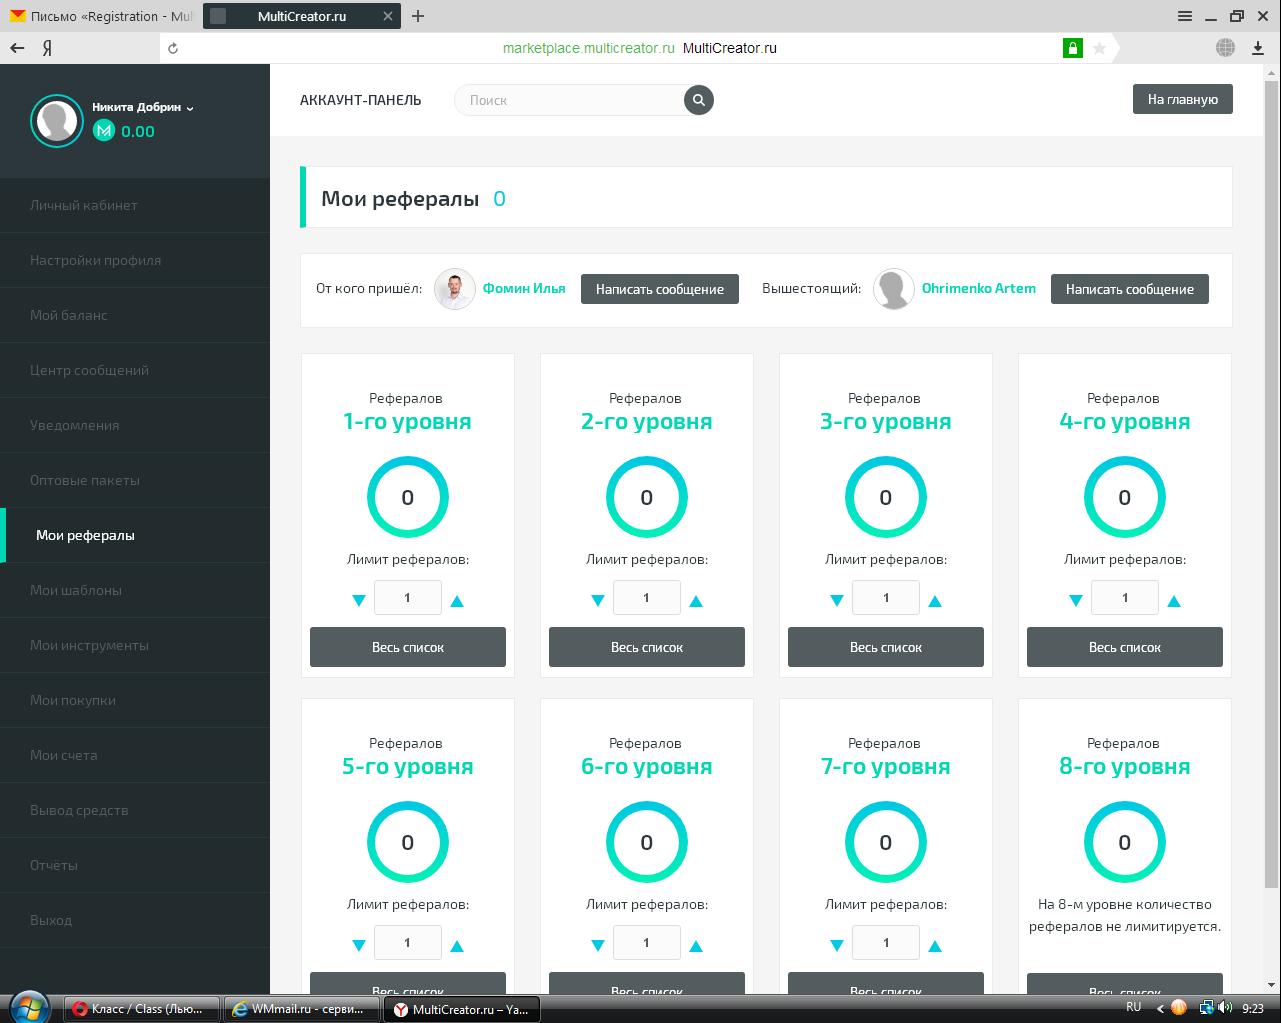The height and width of the screenshot is (1023, 1281).
Task: Increase level 6 referral limit
Action: tap(696, 946)
